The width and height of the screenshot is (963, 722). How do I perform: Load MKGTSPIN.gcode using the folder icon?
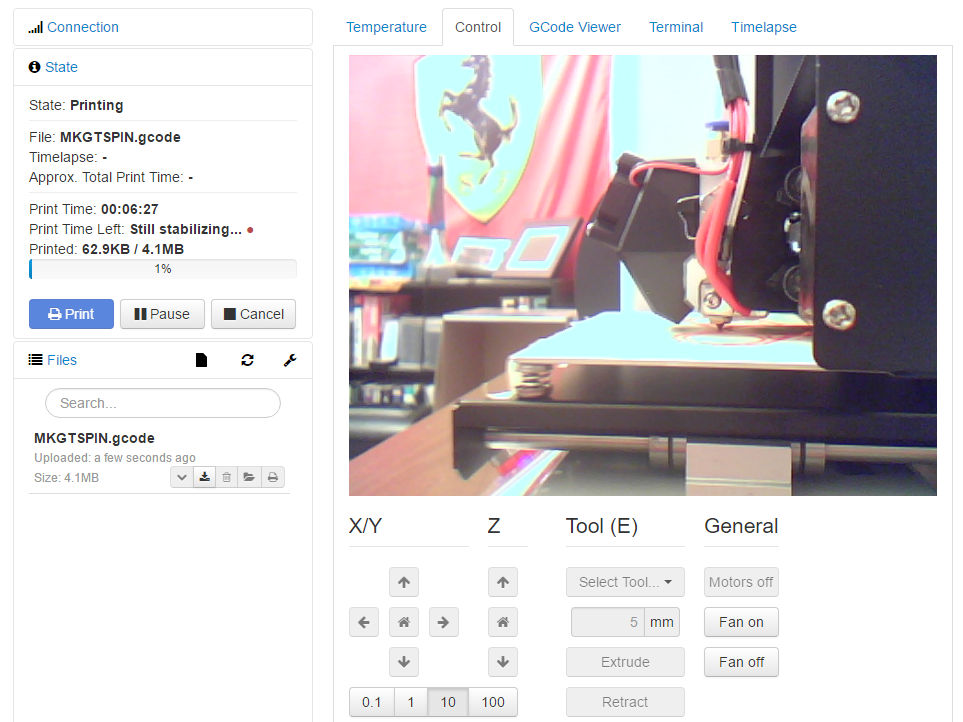pos(249,477)
